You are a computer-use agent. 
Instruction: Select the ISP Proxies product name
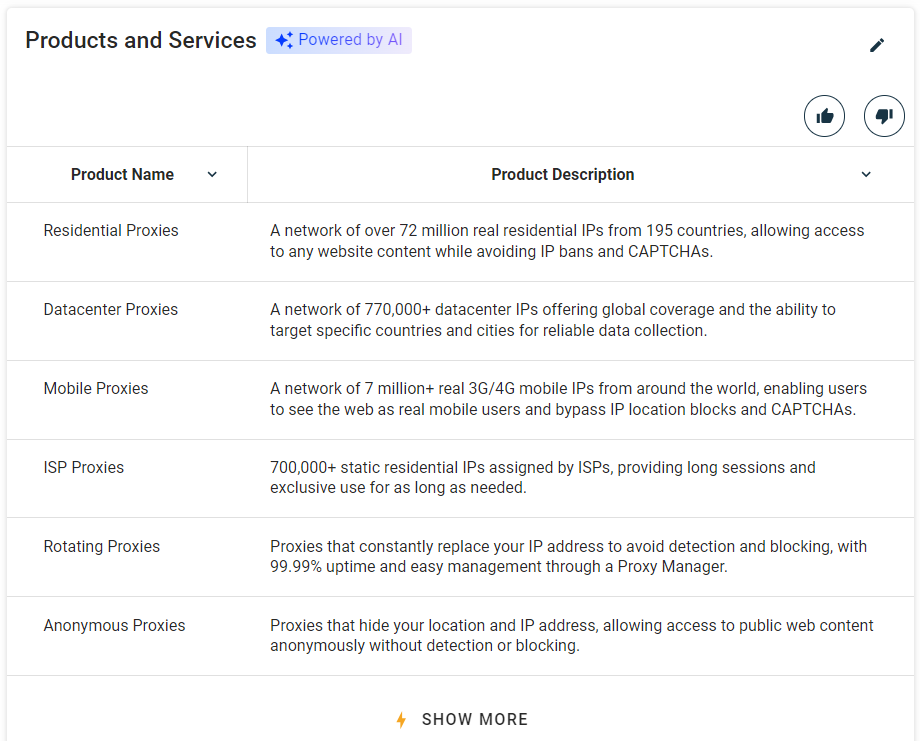click(x=84, y=467)
